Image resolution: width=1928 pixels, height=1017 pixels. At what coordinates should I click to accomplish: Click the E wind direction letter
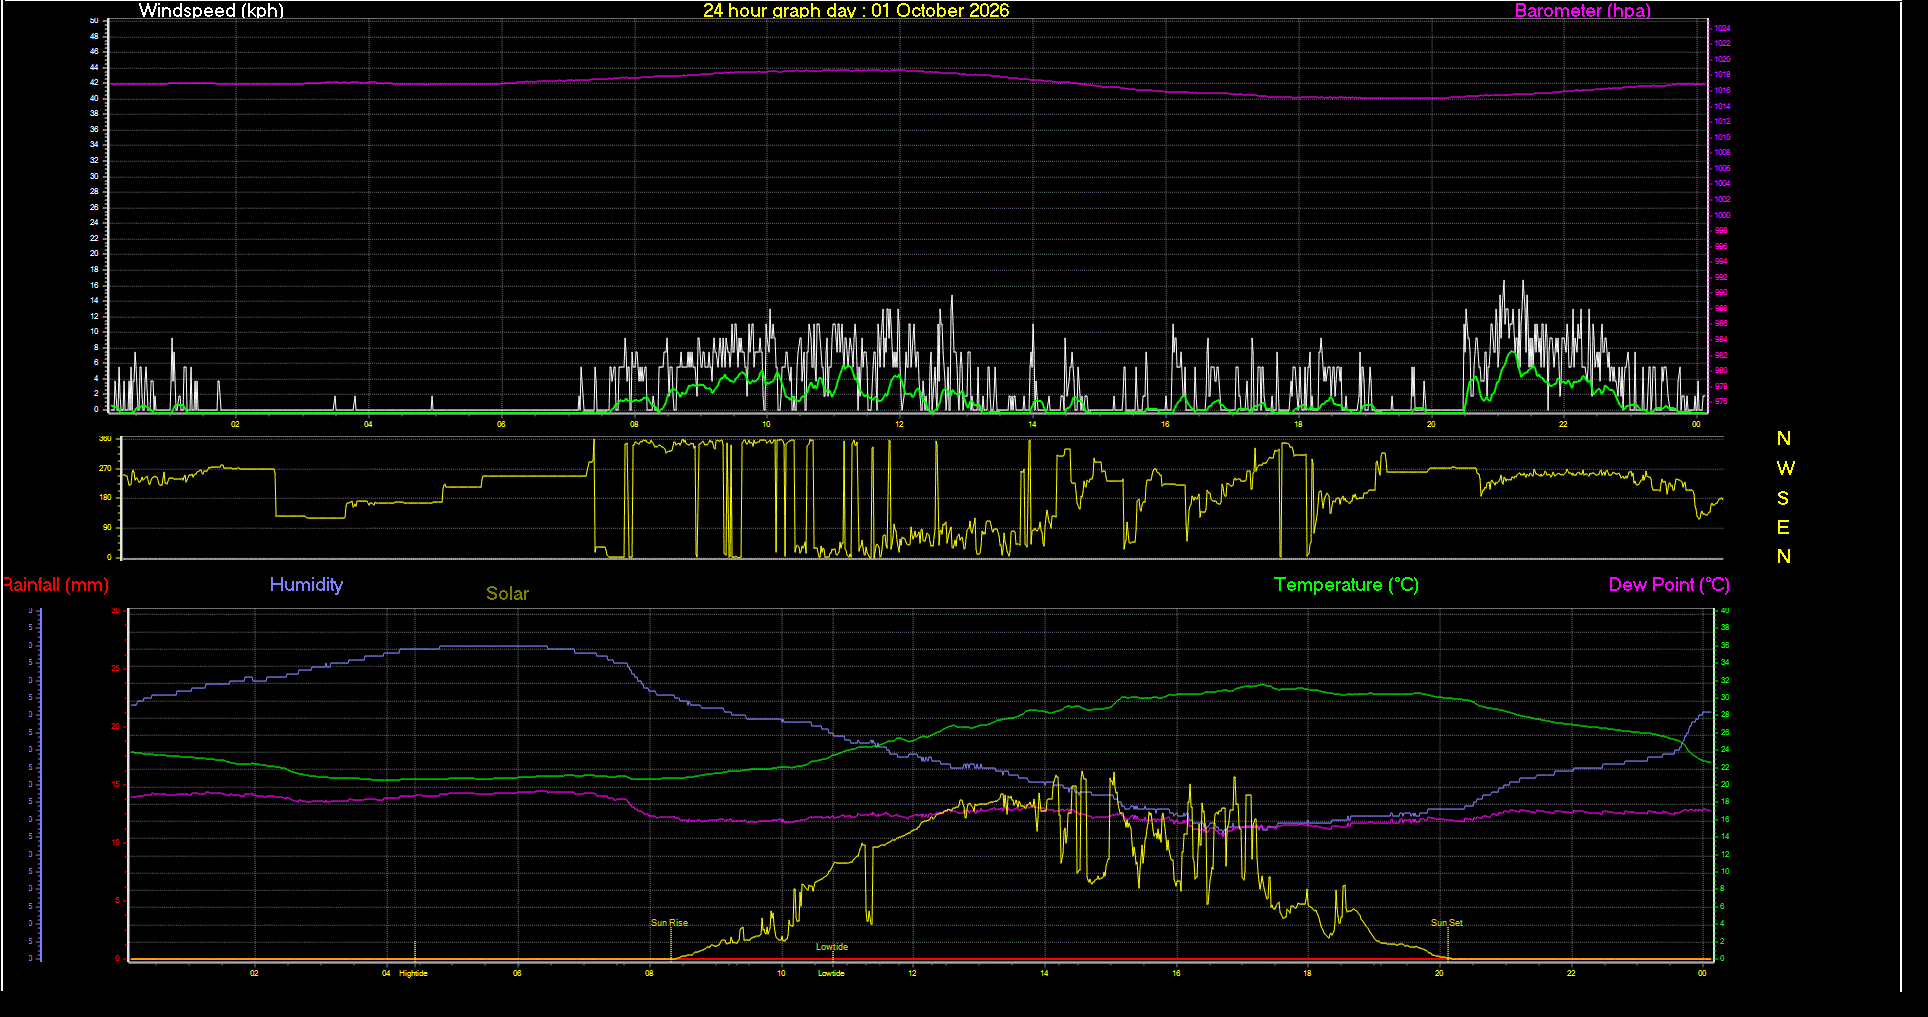[1783, 527]
